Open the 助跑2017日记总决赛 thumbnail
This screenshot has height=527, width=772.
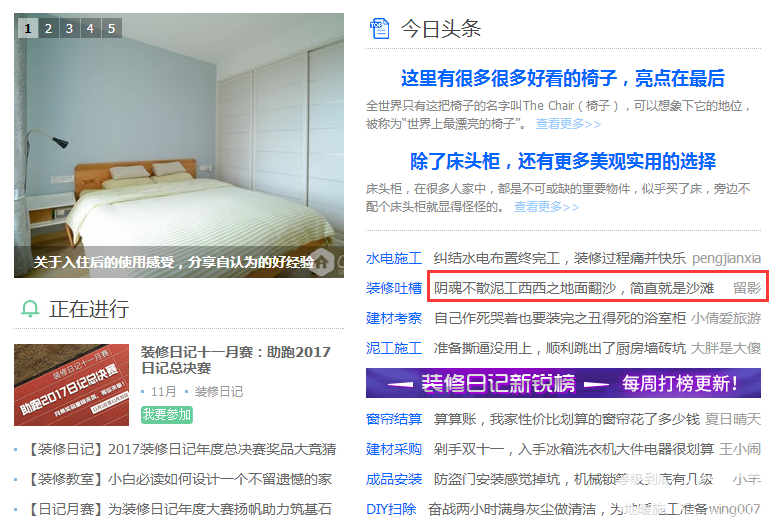pos(71,385)
